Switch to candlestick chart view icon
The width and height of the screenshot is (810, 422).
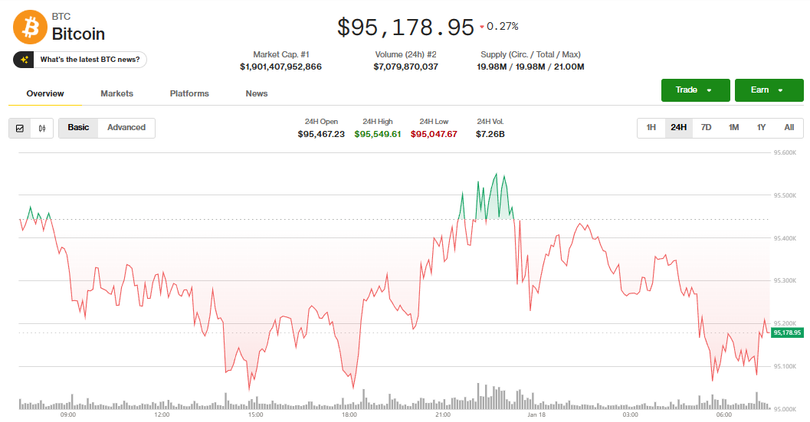(x=42, y=128)
